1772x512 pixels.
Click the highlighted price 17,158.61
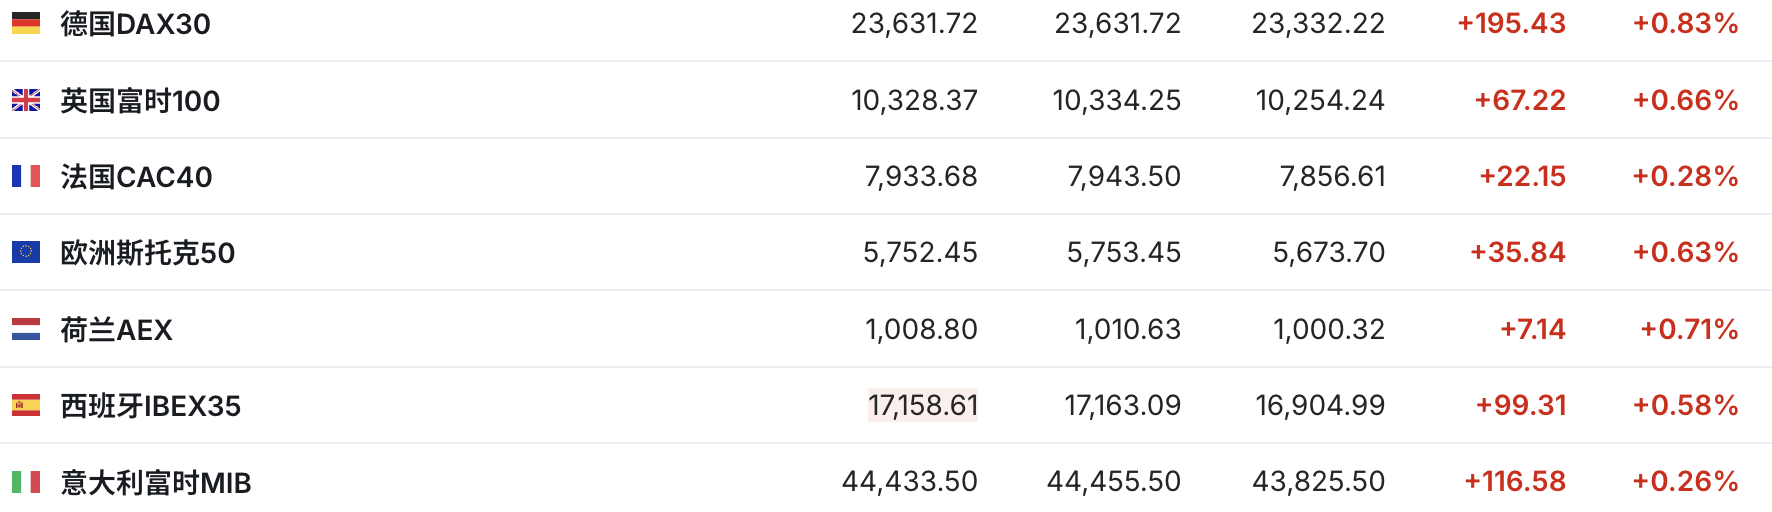[x=922, y=405]
